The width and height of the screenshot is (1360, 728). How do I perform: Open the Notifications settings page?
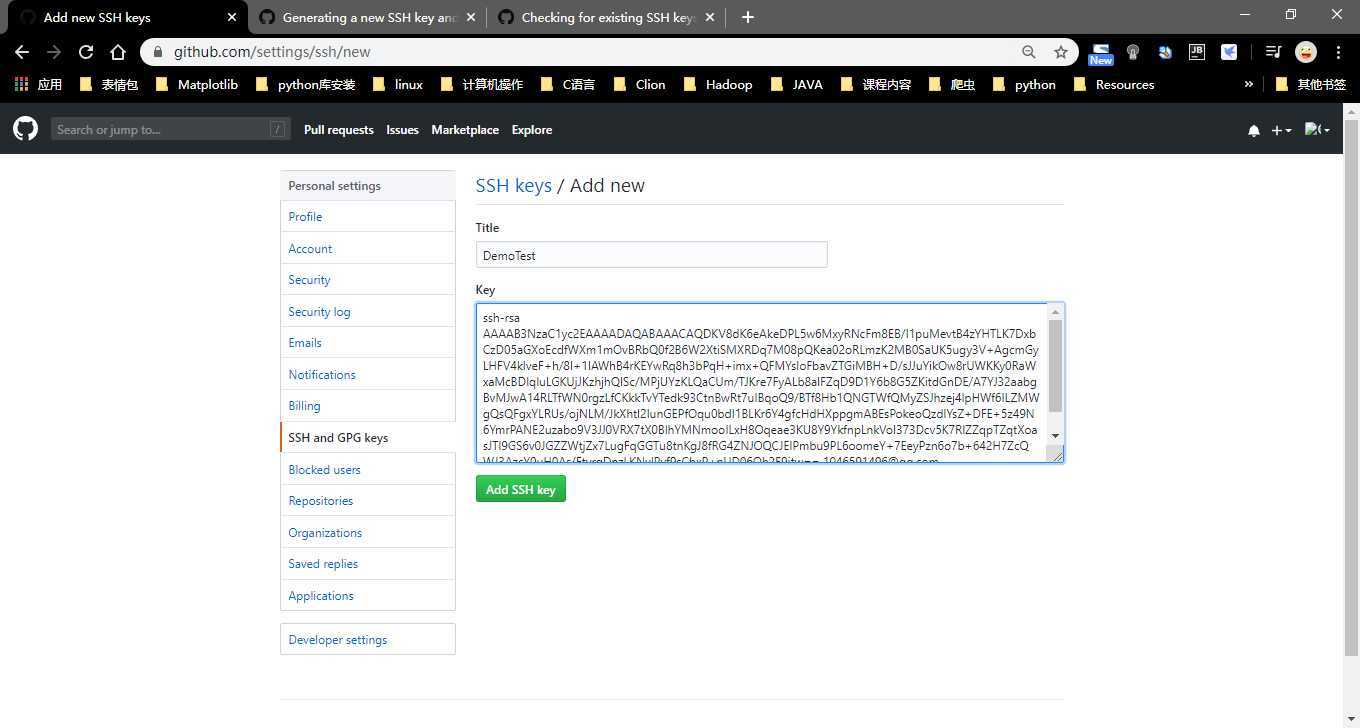pos(368,375)
